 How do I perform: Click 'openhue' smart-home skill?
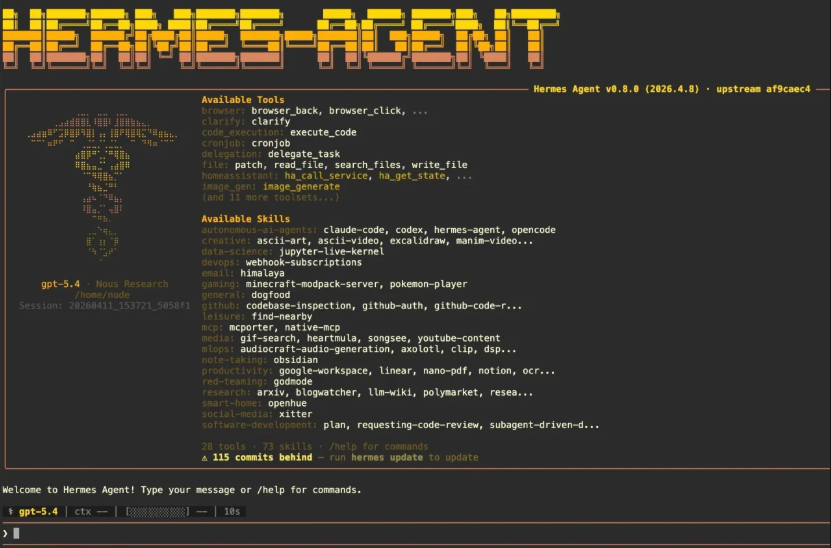pos(287,403)
